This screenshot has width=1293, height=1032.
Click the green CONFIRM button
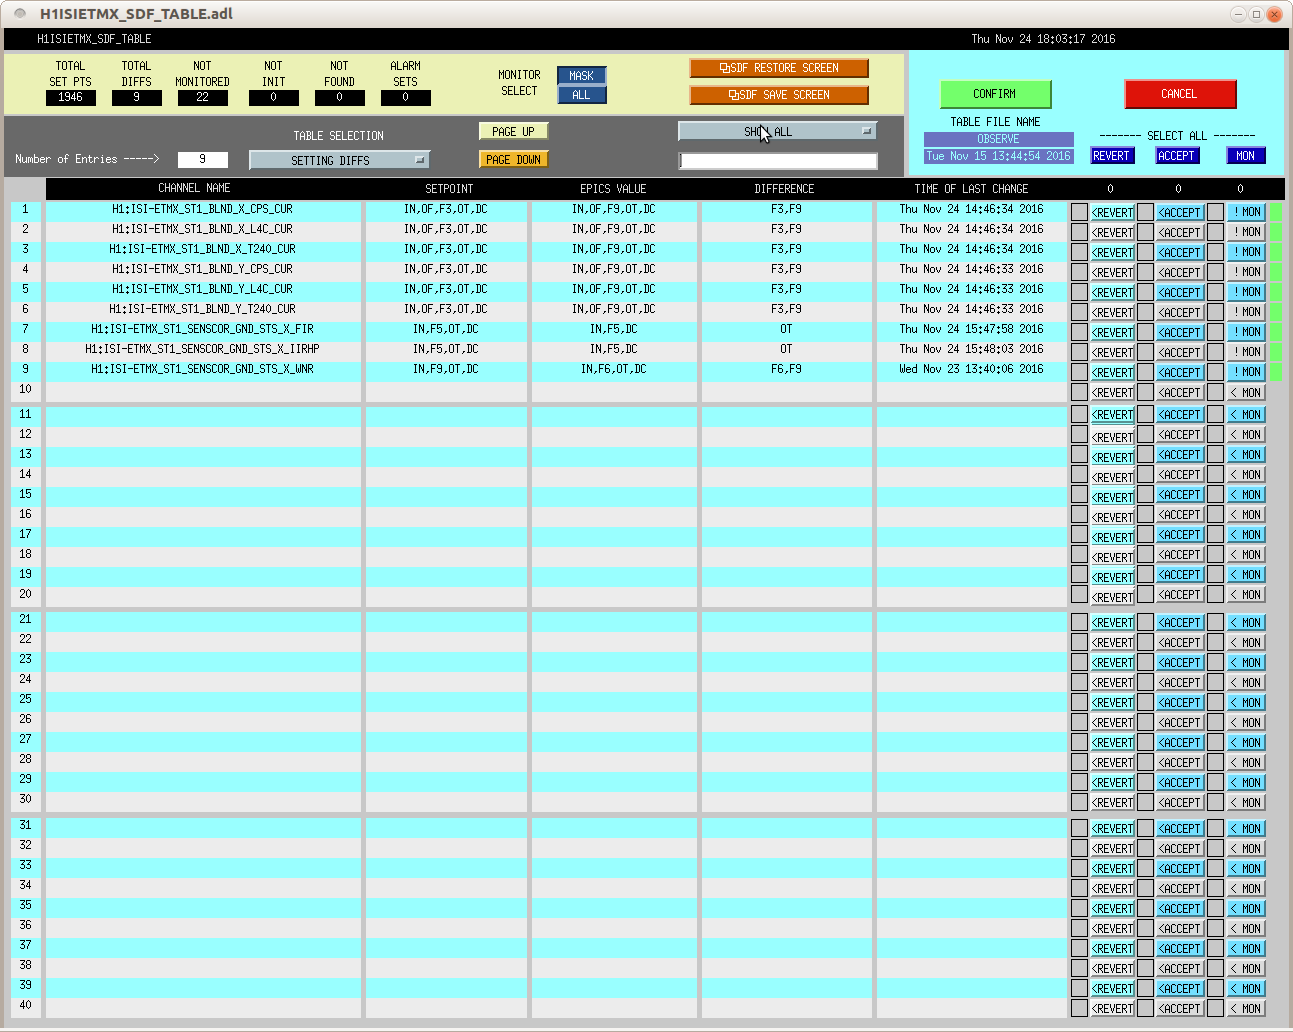(x=995, y=94)
